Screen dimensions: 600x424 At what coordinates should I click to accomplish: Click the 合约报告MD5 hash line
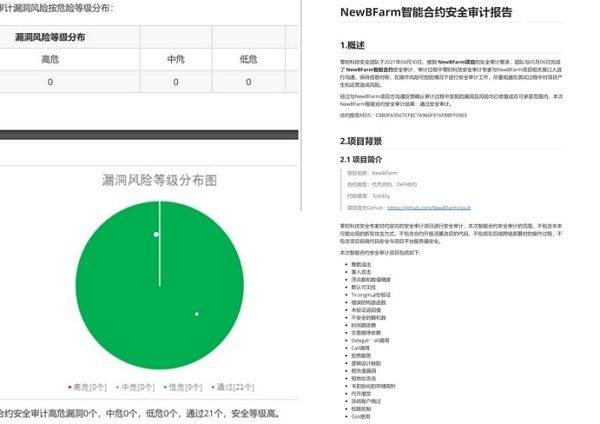403,115
